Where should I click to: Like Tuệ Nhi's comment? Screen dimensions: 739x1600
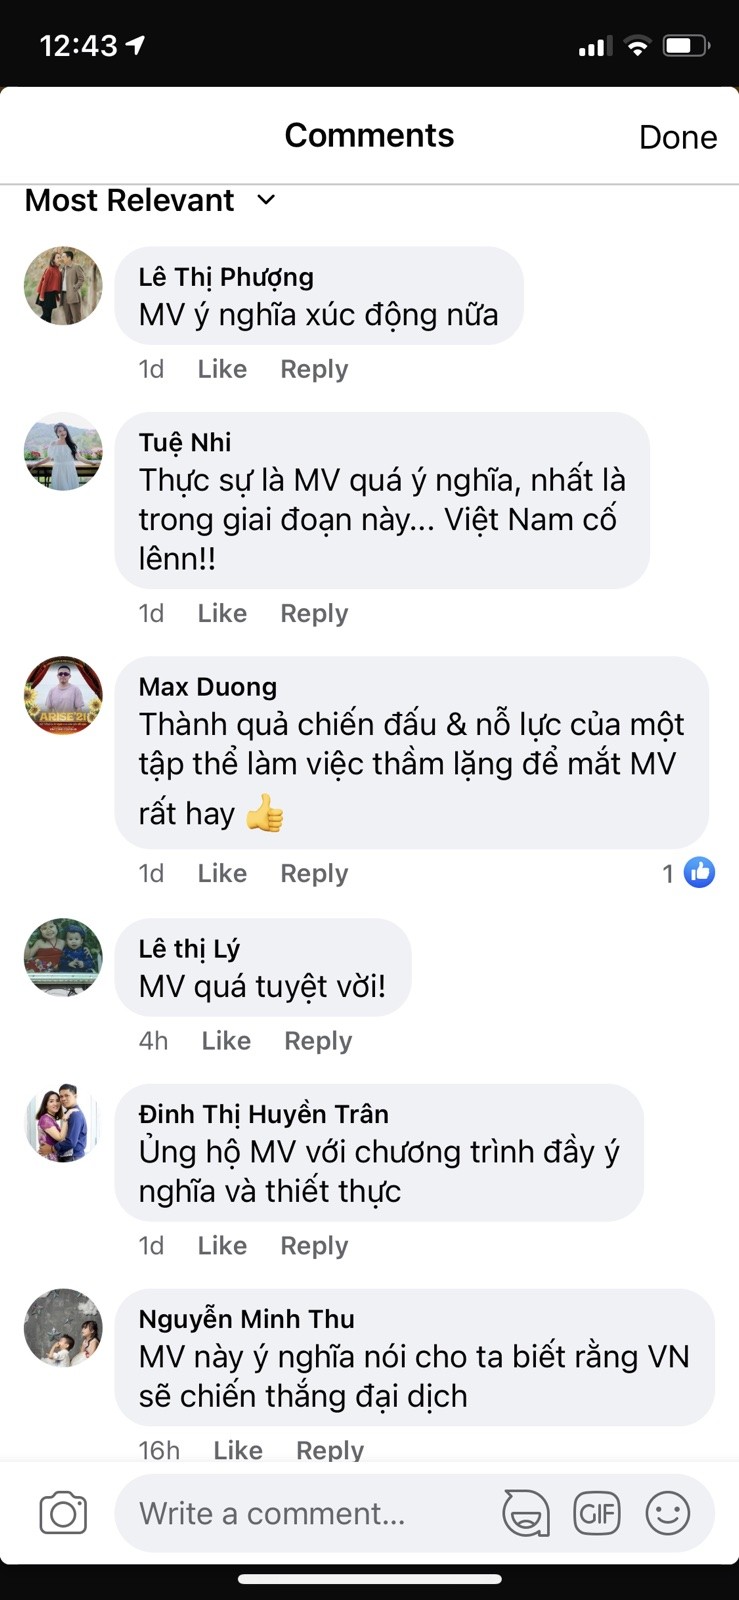222,613
